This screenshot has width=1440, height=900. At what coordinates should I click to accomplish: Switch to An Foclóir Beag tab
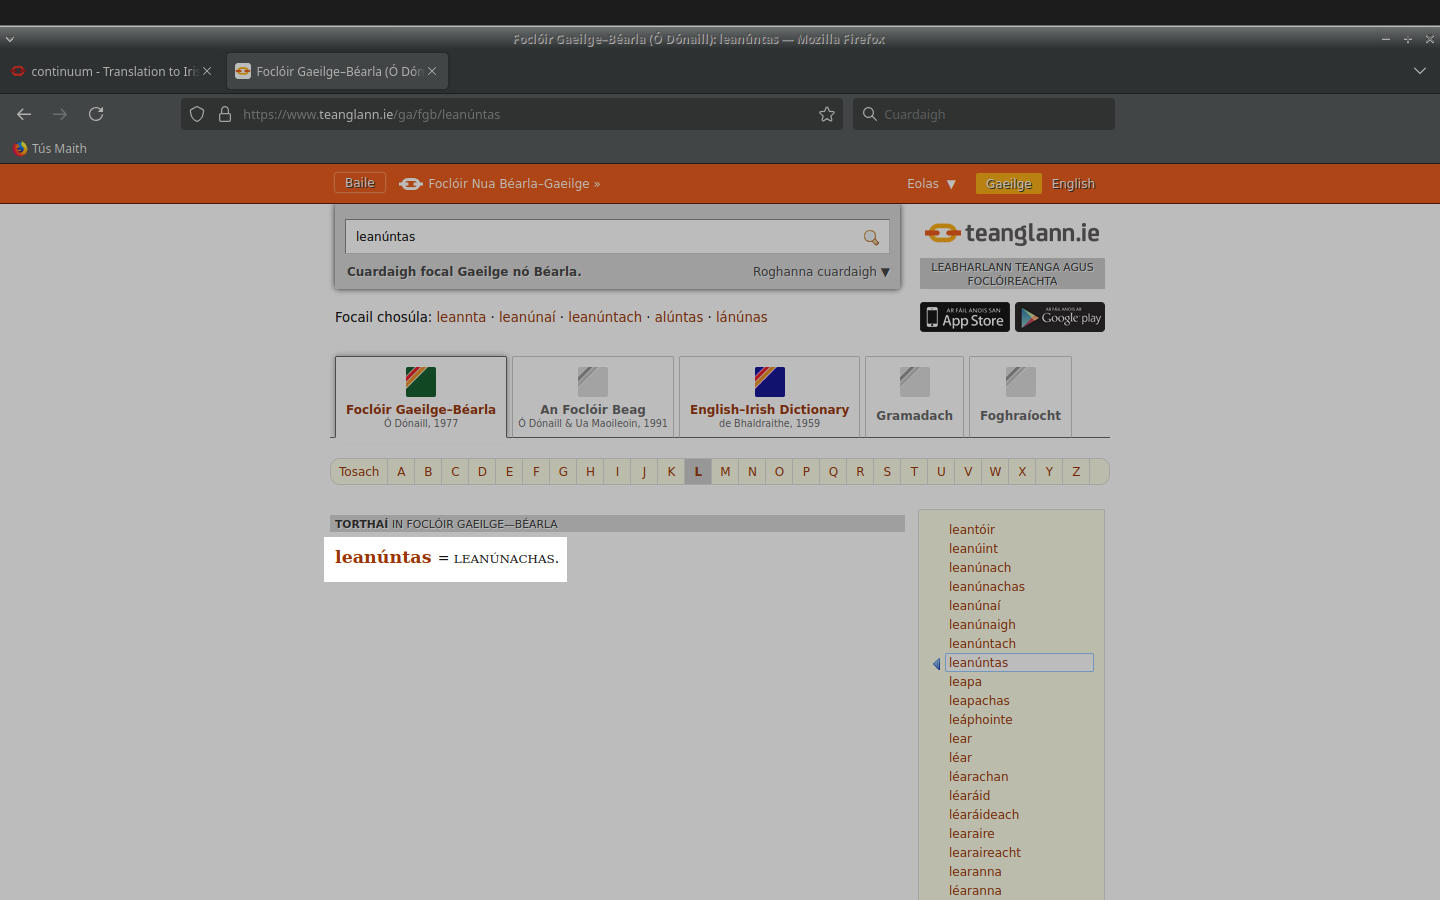(x=593, y=397)
